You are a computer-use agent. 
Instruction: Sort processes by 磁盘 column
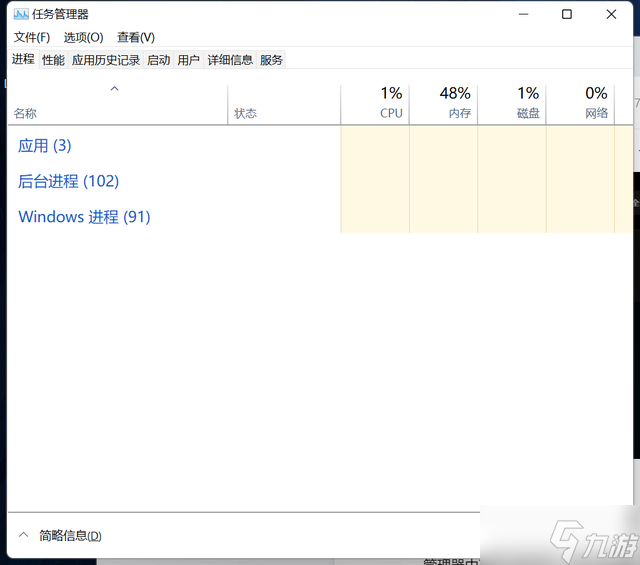pyautogui.click(x=512, y=105)
